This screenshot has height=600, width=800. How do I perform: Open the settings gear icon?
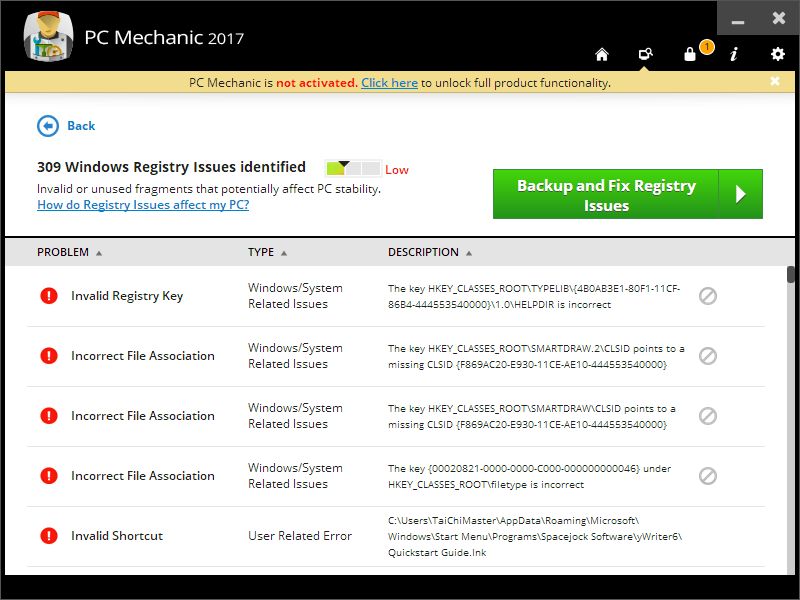coord(778,54)
